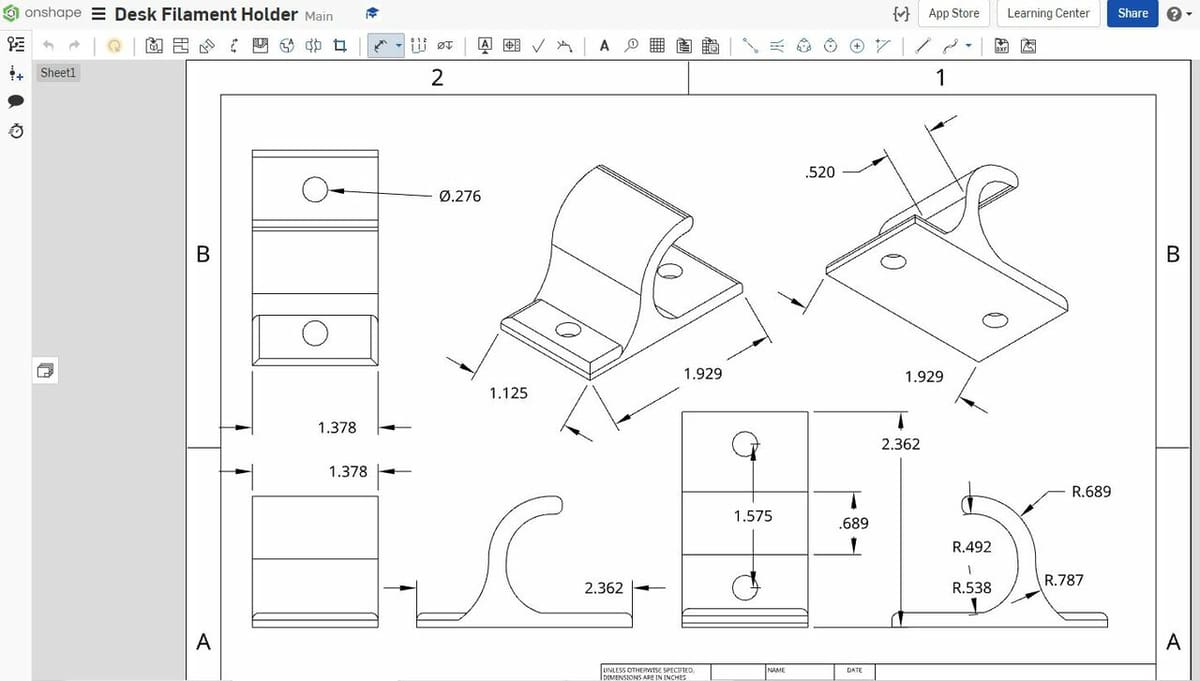Select the Section view tool
The height and width of the screenshot is (681, 1200).
233,46
